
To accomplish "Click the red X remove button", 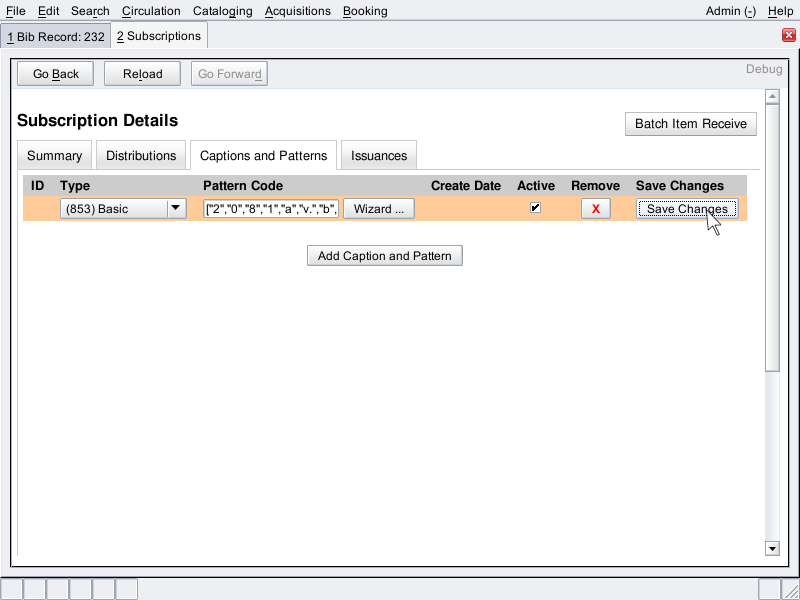I will [595, 209].
